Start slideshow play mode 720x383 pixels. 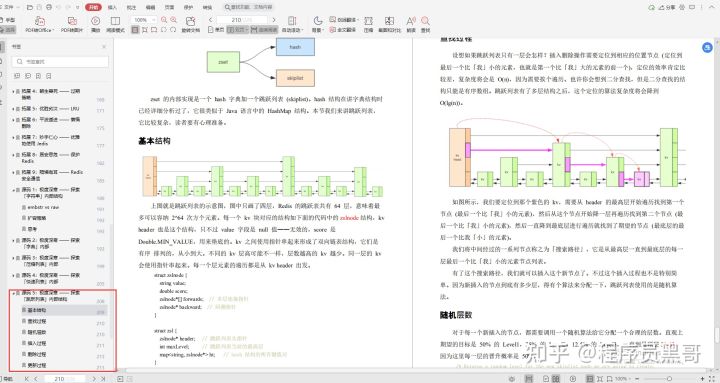[96, 24]
